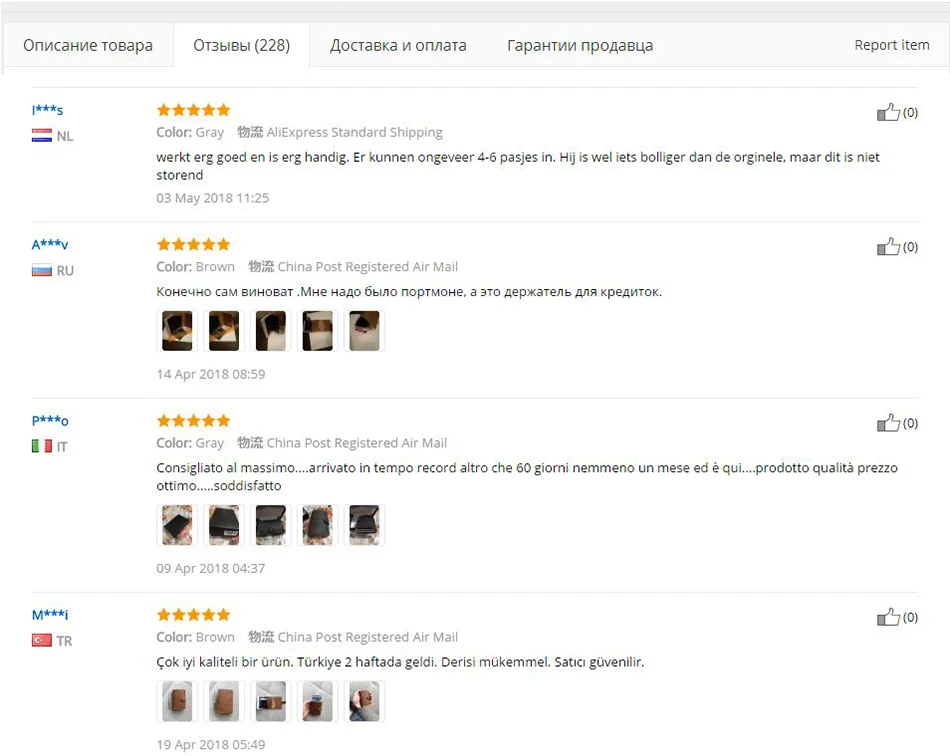
Task: Click the Report item link
Action: pos(892,45)
